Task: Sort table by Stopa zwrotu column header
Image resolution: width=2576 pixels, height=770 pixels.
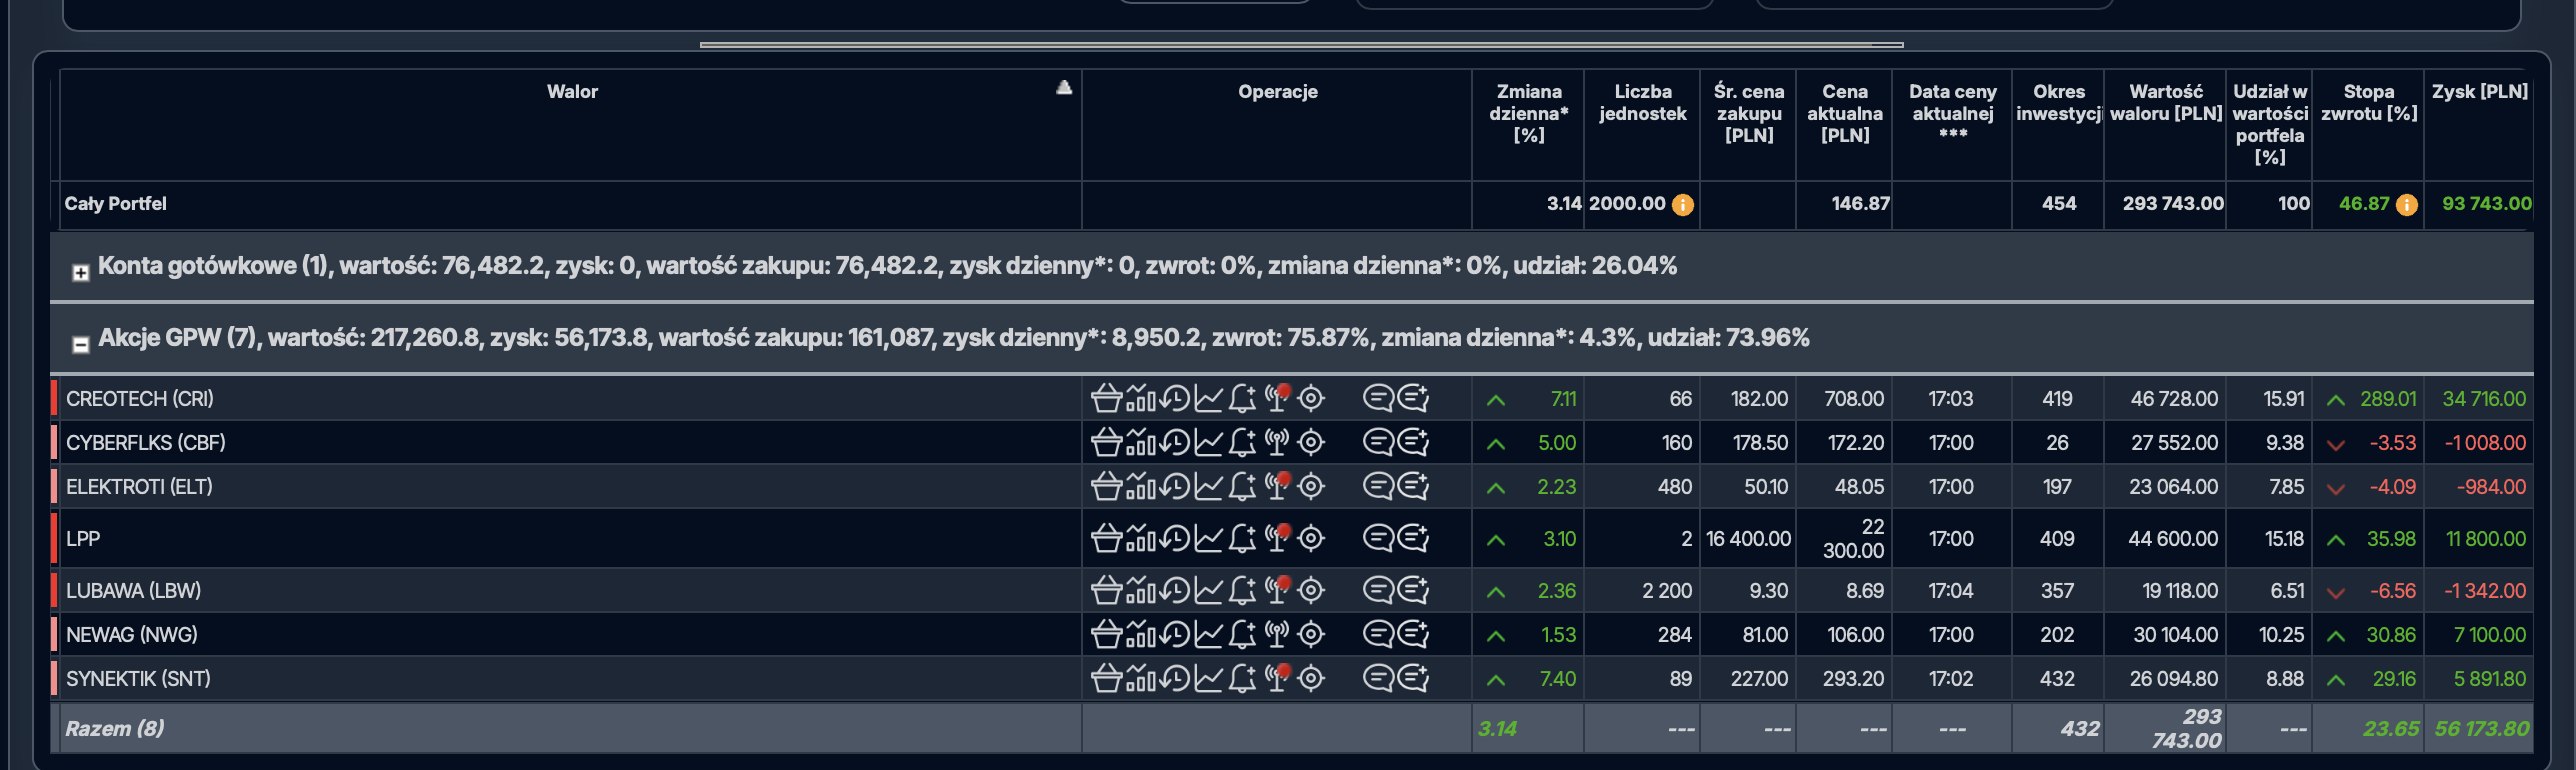Action: 2368,102
